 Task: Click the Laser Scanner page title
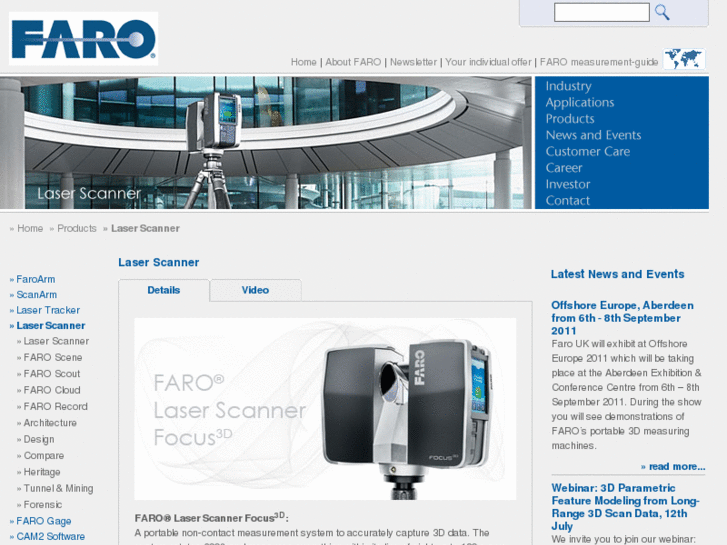tap(159, 263)
